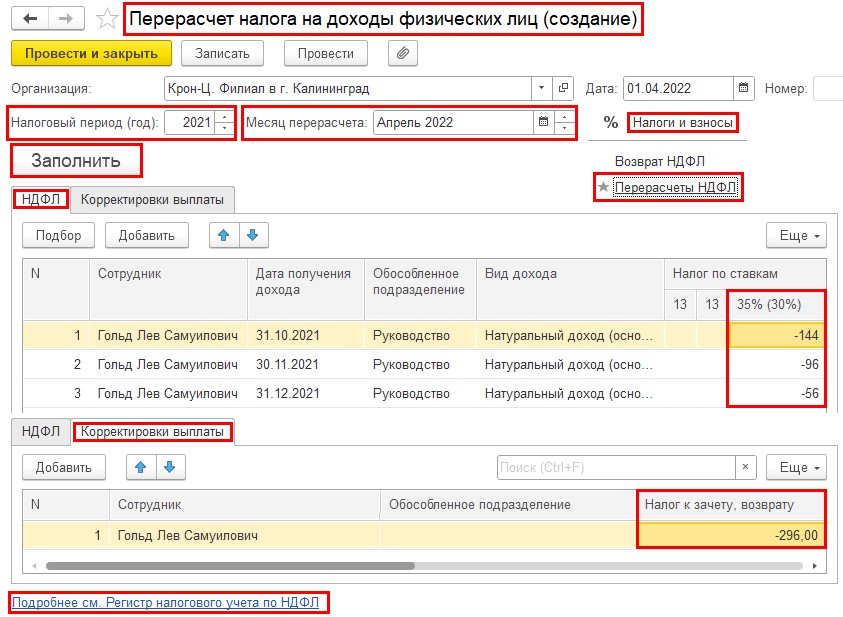Clear the search field with the X button
This screenshot has width=843, height=617.
[x=745, y=467]
